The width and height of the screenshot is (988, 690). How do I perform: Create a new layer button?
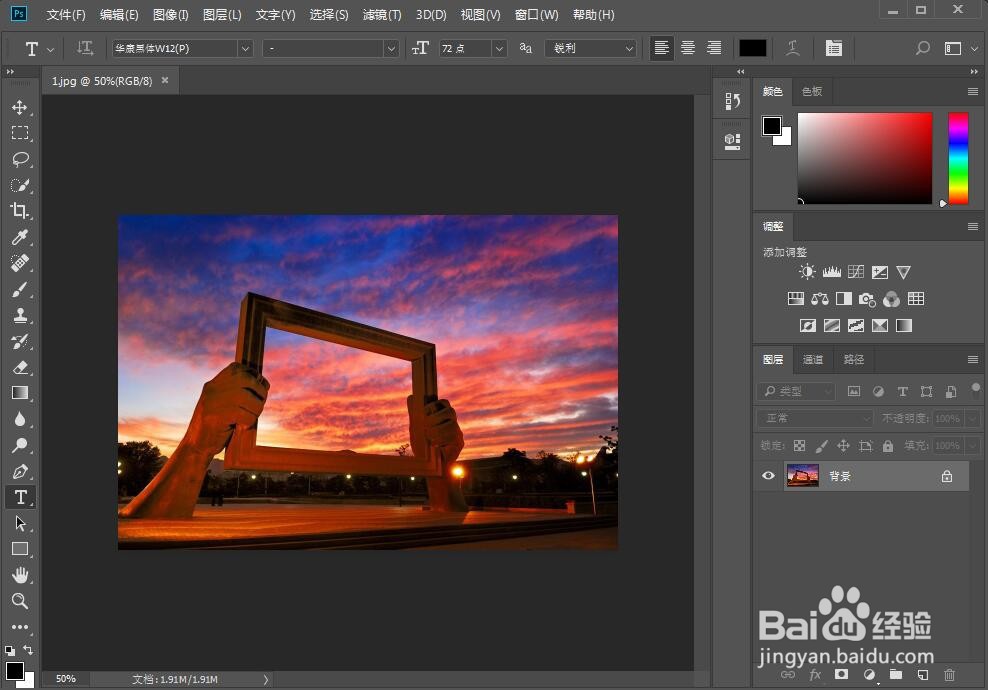pyautogui.click(x=922, y=675)
